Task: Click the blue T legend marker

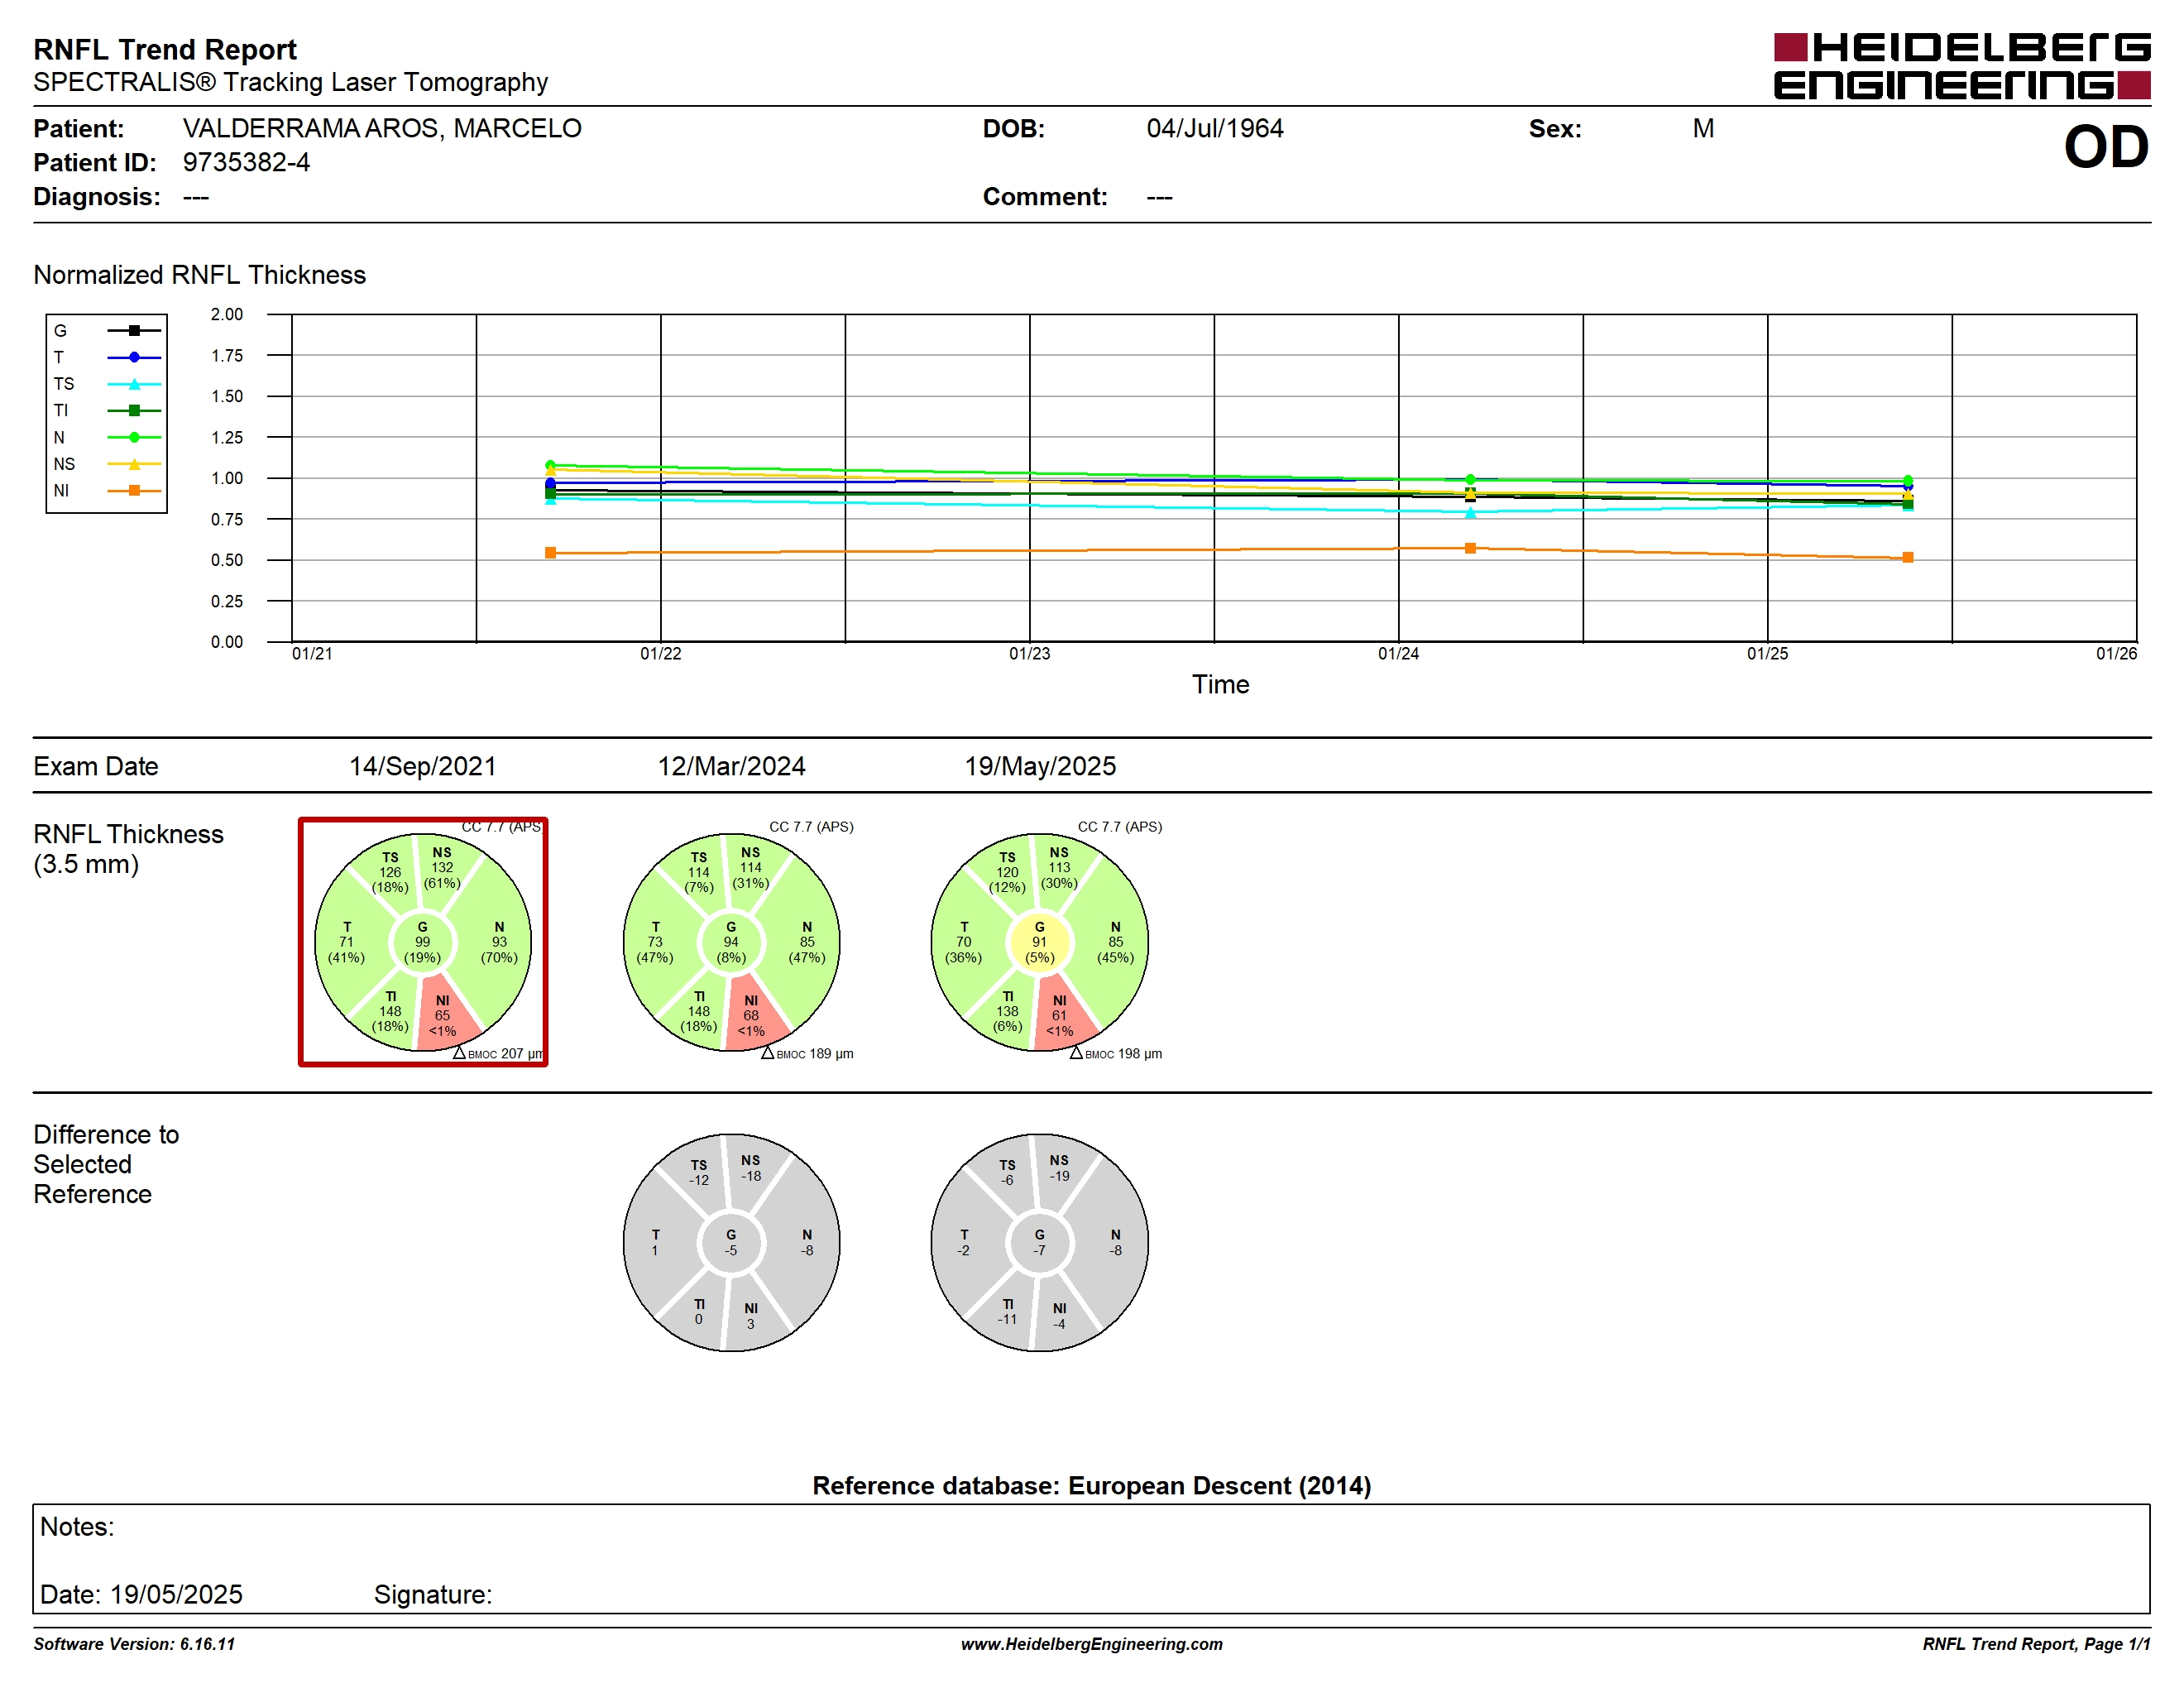Action: [134, 357]
